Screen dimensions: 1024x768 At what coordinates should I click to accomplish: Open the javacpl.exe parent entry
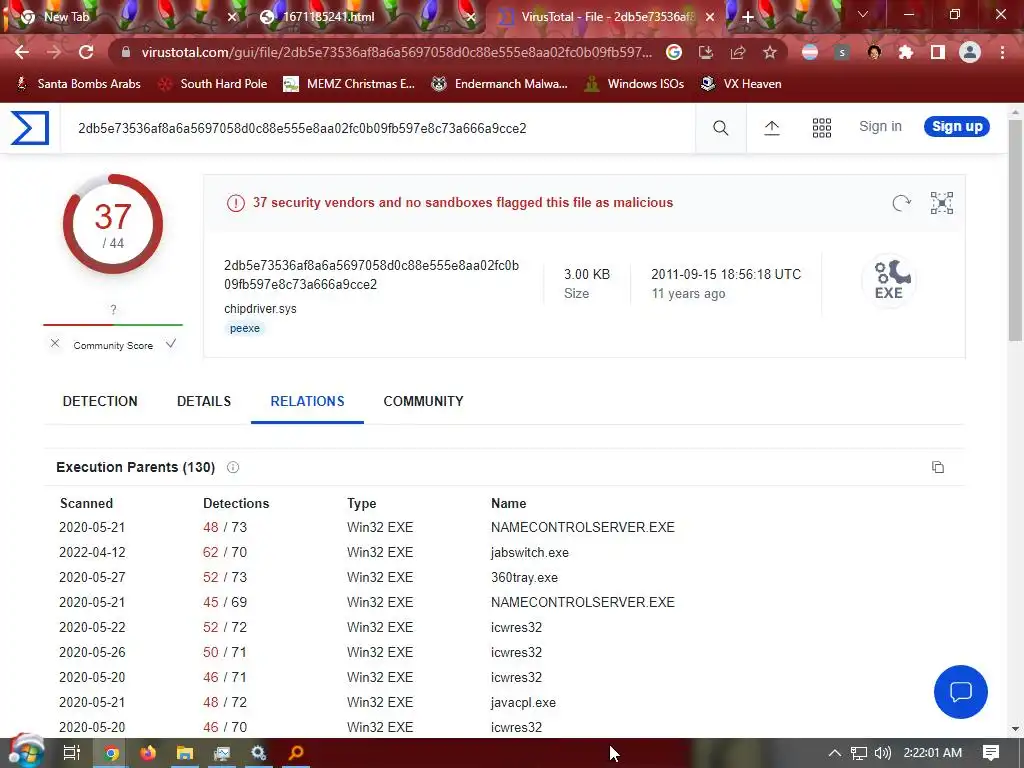click(523, 703)
